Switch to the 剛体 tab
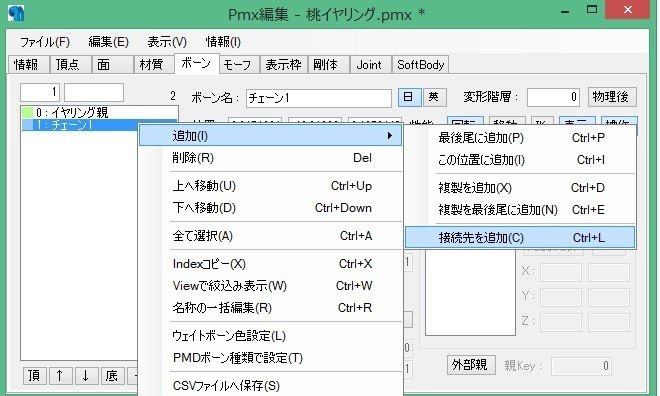 [x=329, y=64]
